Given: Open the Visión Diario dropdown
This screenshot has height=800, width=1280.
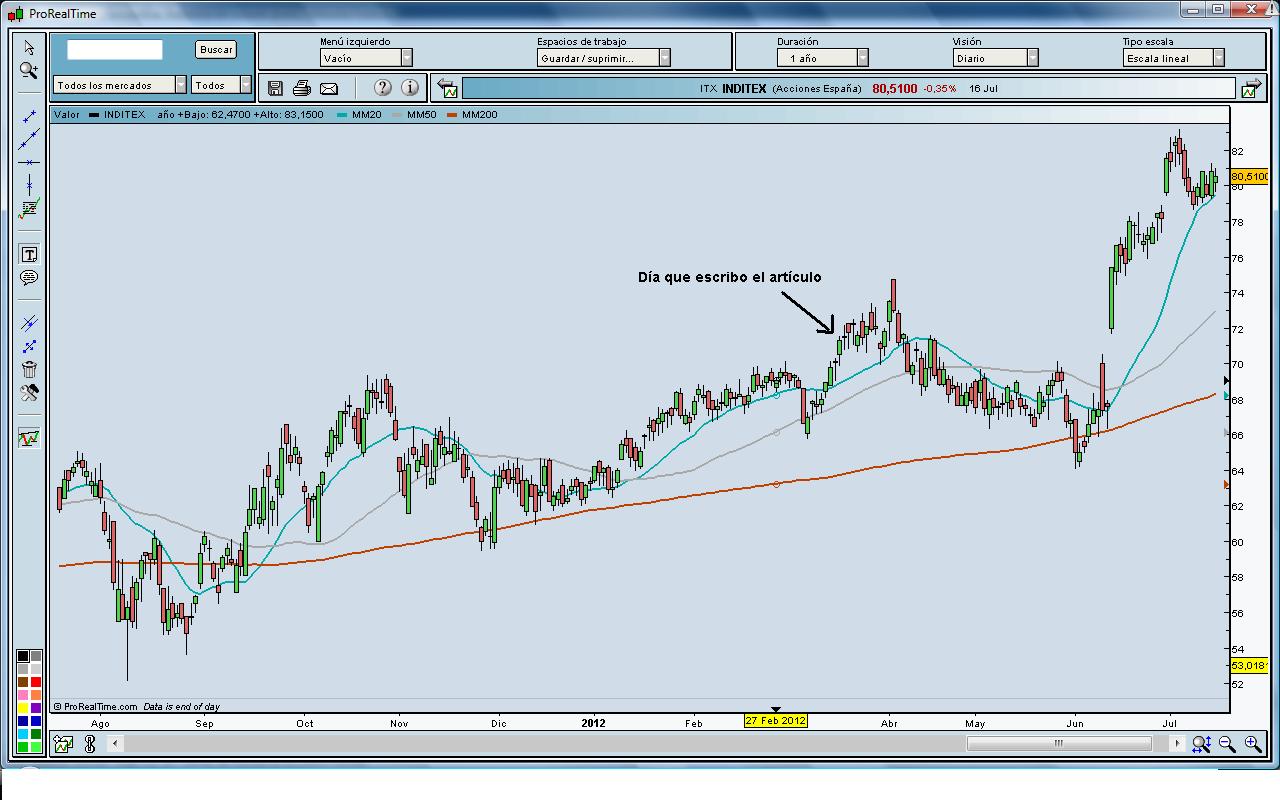Looking at the screenshot, I should (x=996, y=58).
